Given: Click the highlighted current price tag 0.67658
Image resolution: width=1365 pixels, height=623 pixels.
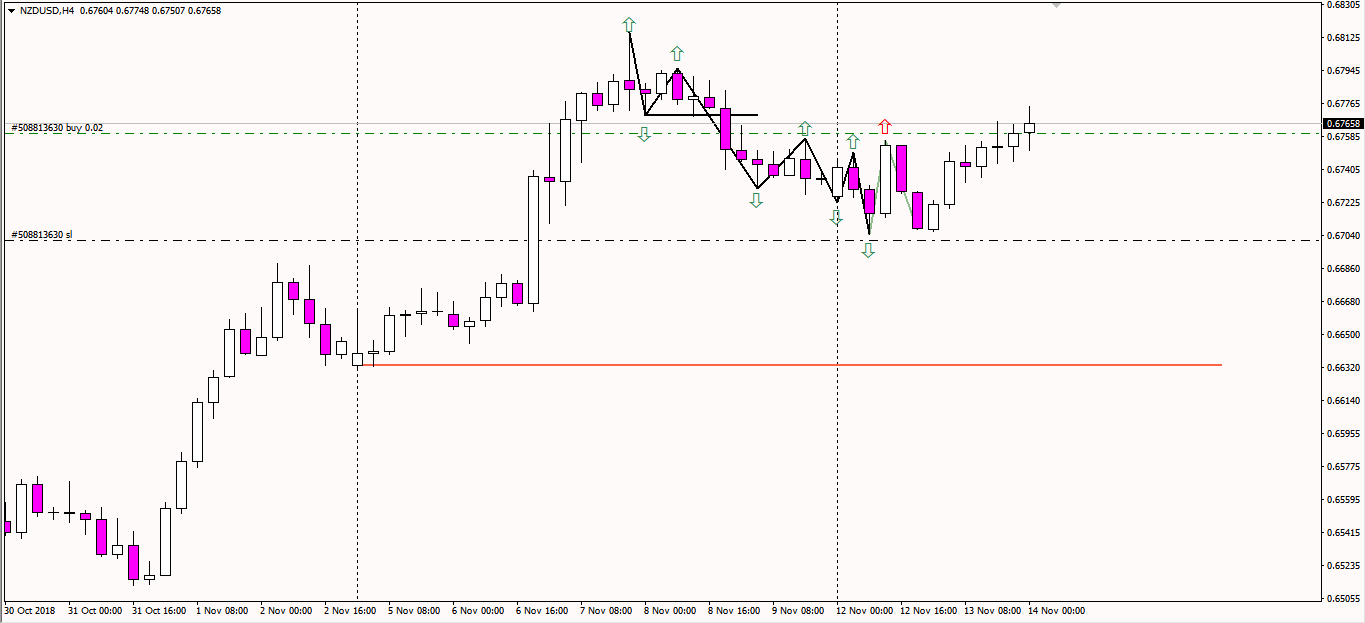Looking at the screenshot, I should point(1342,124).
